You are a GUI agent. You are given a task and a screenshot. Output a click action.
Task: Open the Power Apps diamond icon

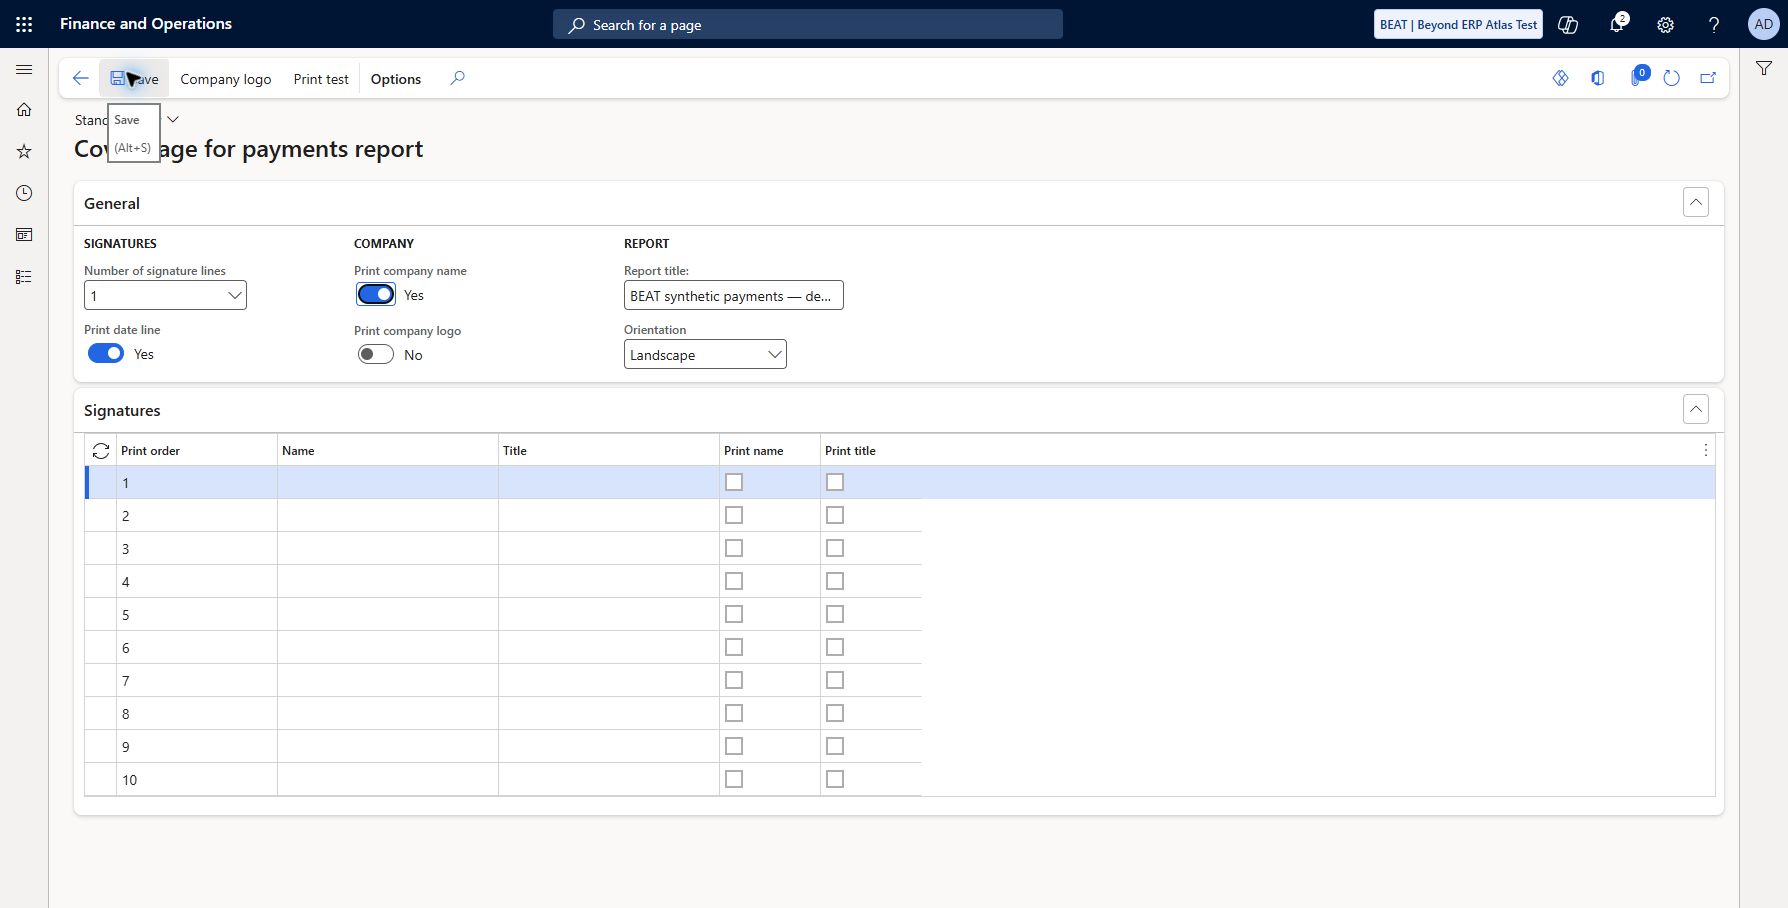click(1560, 78)
